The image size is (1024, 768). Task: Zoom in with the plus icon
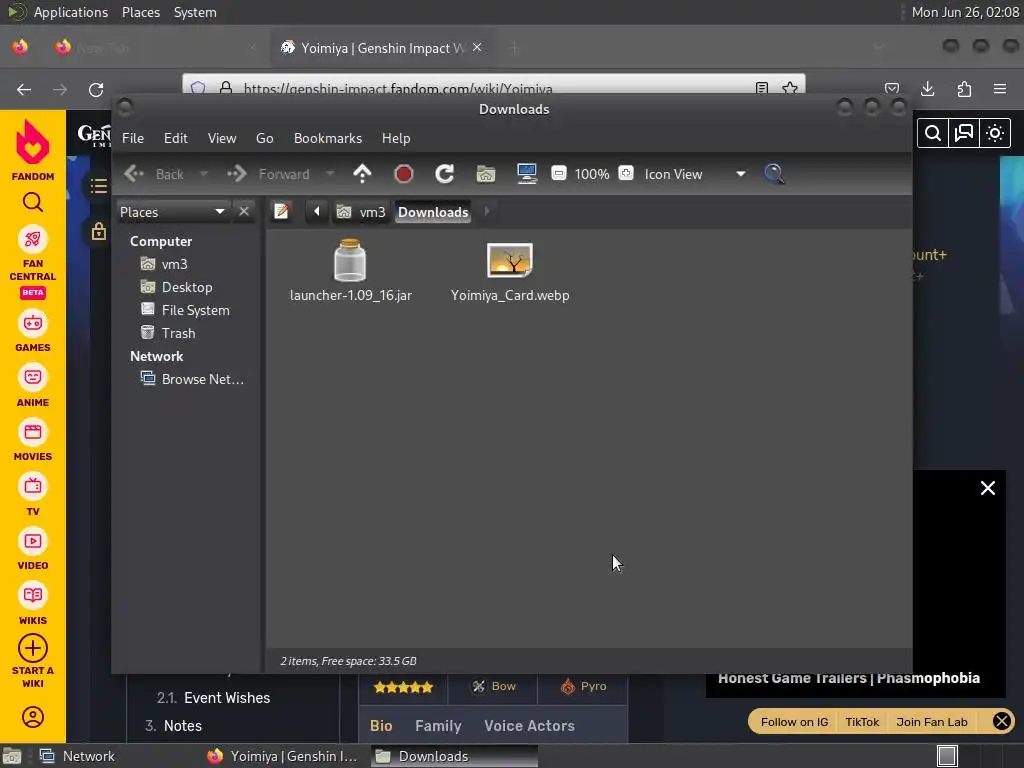click(x=626, y=174)
